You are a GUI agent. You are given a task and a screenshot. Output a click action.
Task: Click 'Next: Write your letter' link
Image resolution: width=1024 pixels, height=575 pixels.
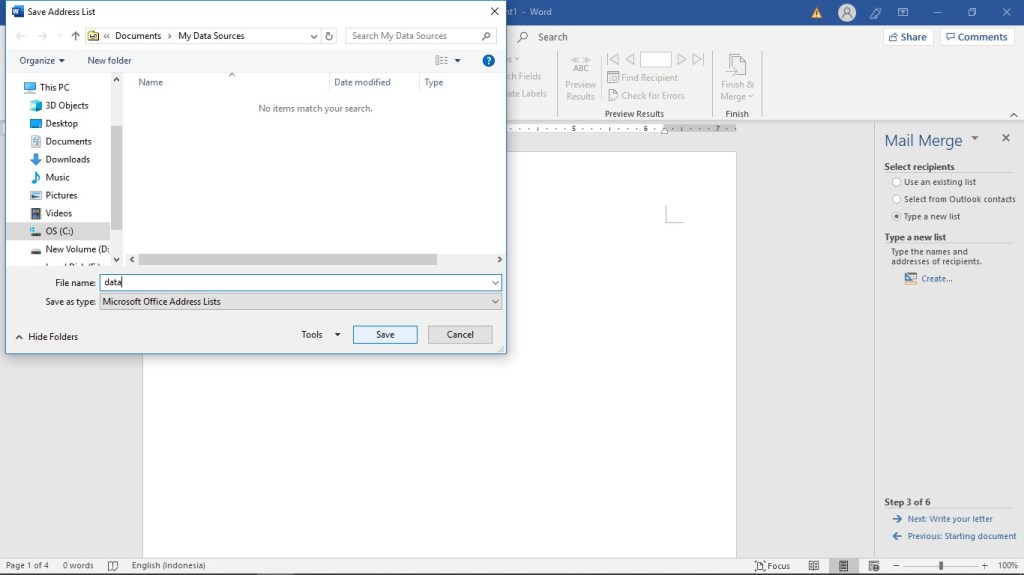click(x=949, y=519)
